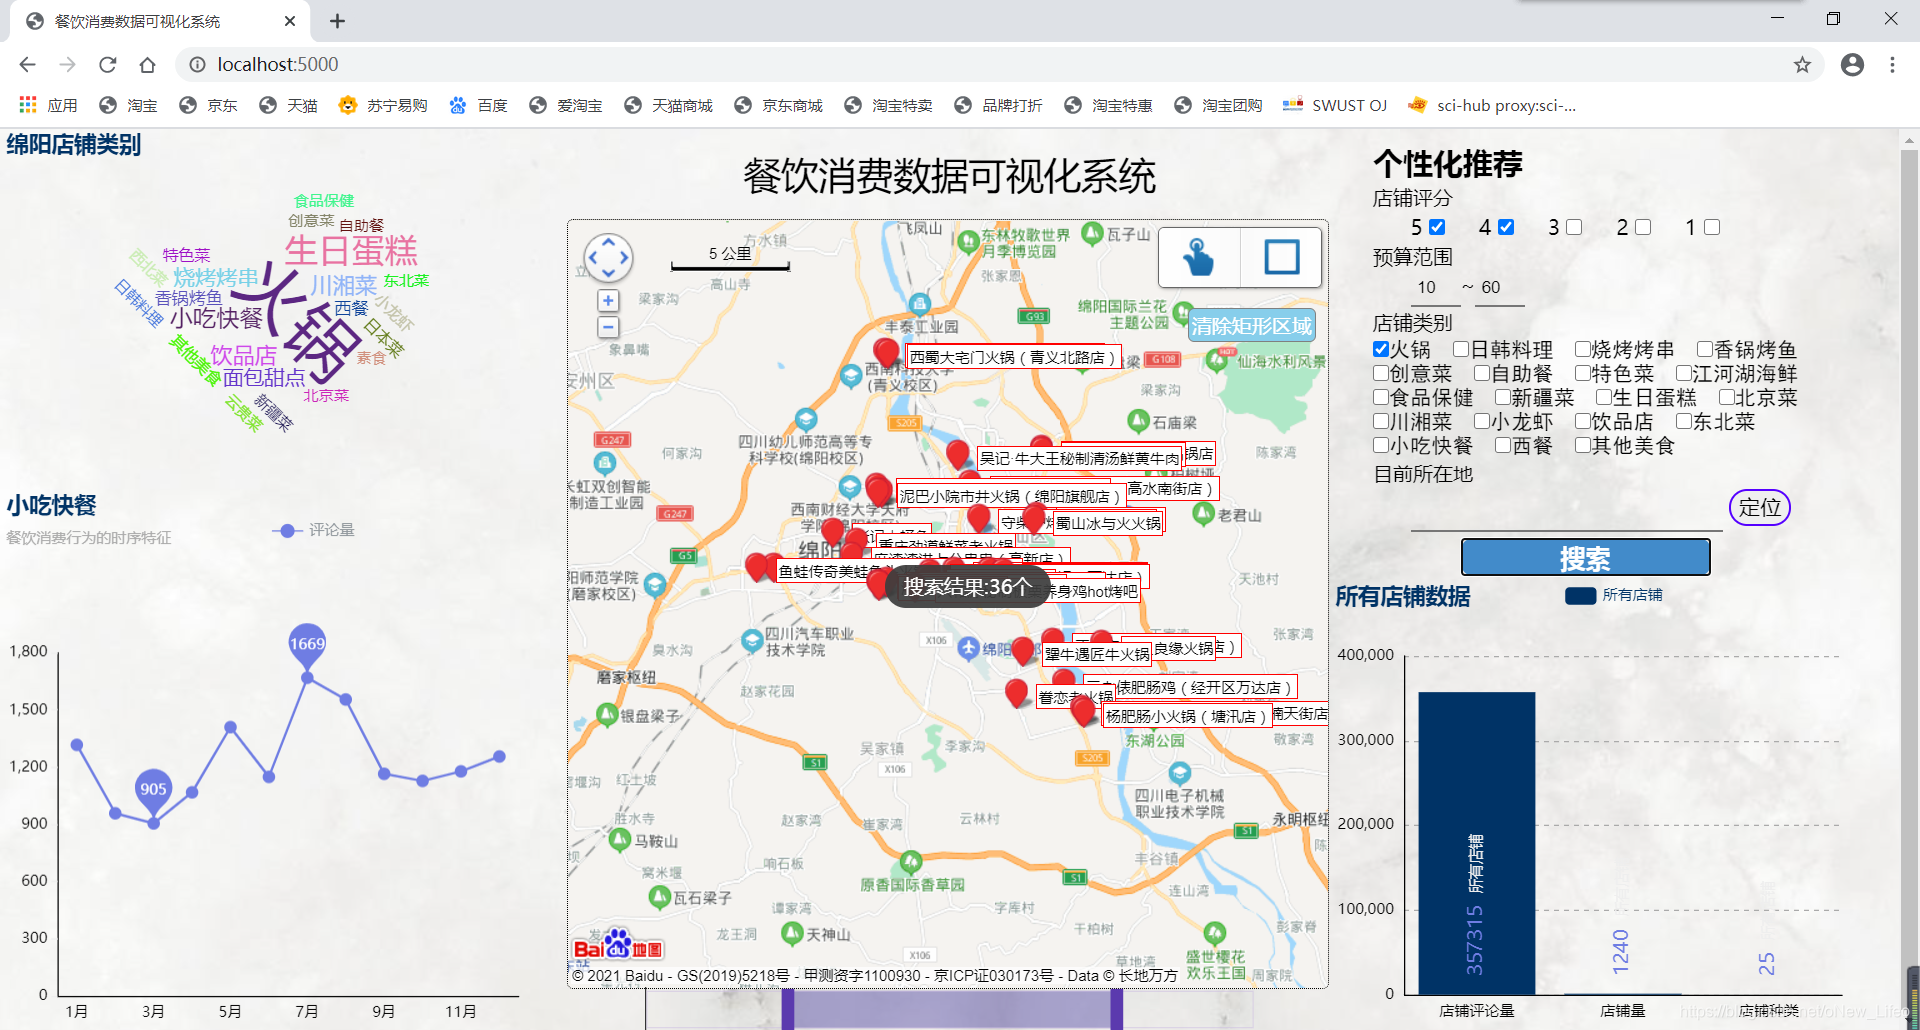Click 小吃快餐 in the word cloud
The image size is (1920, 1030).
point(216,318)
